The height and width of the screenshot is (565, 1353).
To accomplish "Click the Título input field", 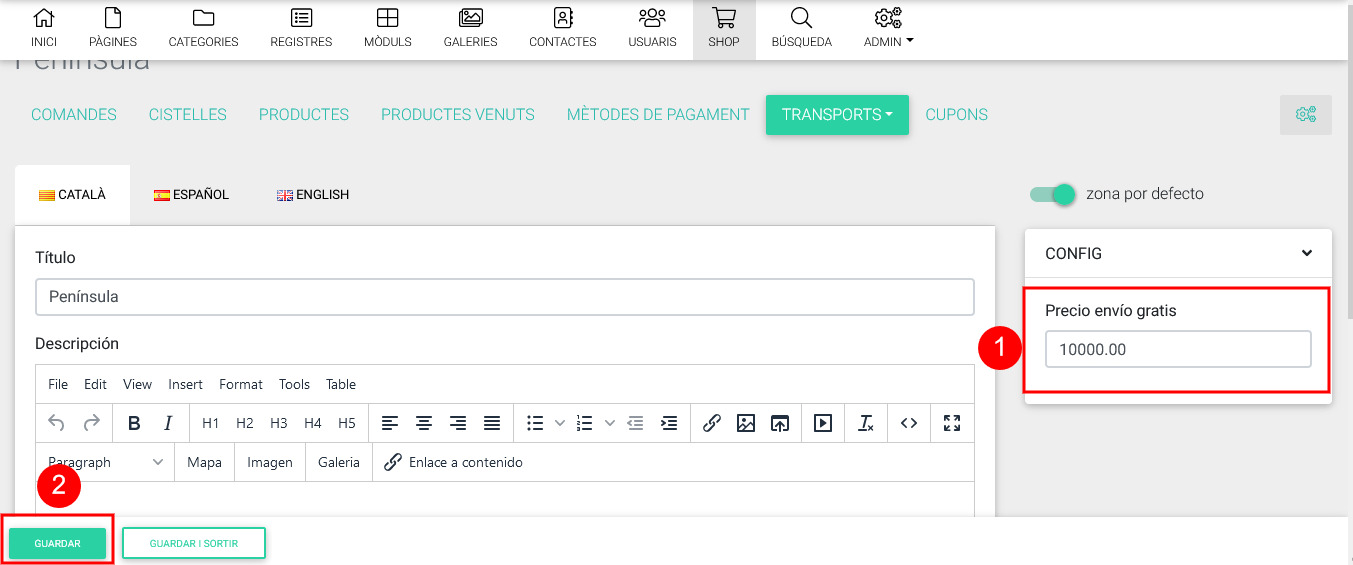I will point(504,297).
